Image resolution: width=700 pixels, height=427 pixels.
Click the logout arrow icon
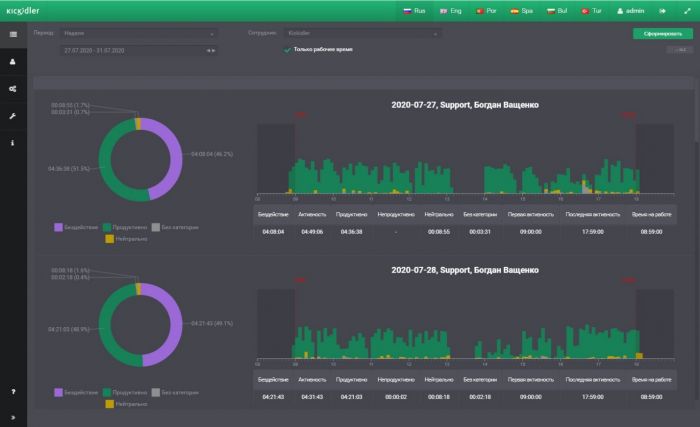coord(662,11)
